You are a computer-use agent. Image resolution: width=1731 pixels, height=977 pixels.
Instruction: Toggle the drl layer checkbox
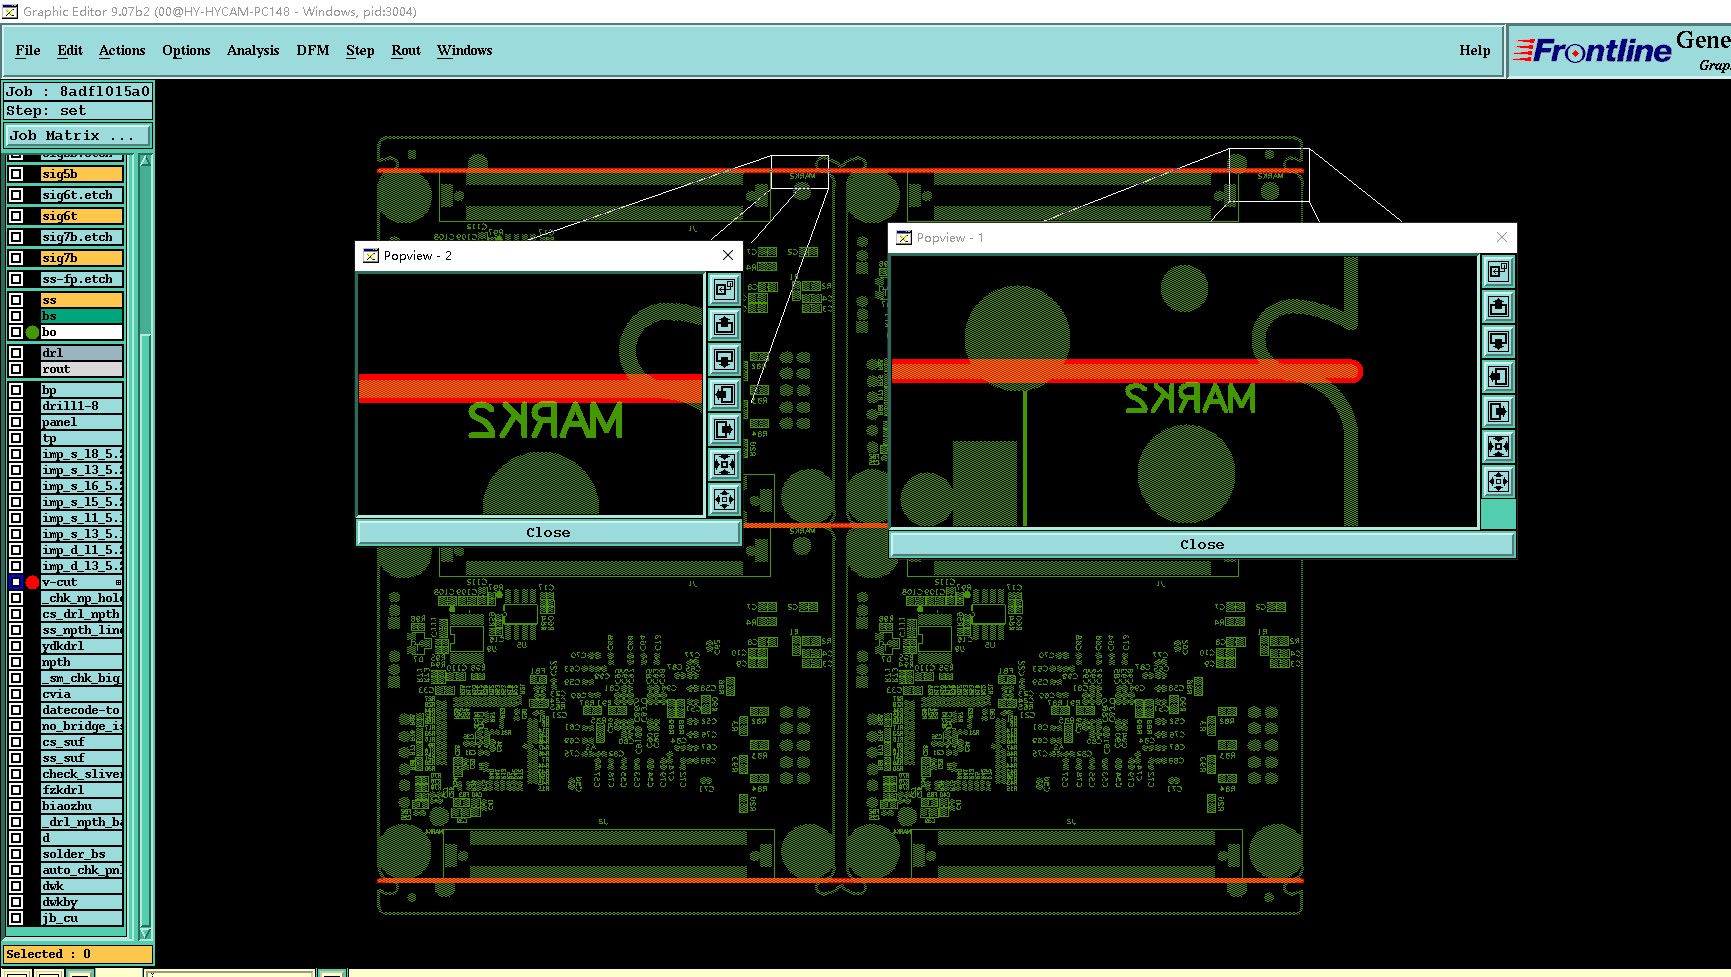click(x=16, y=353)
